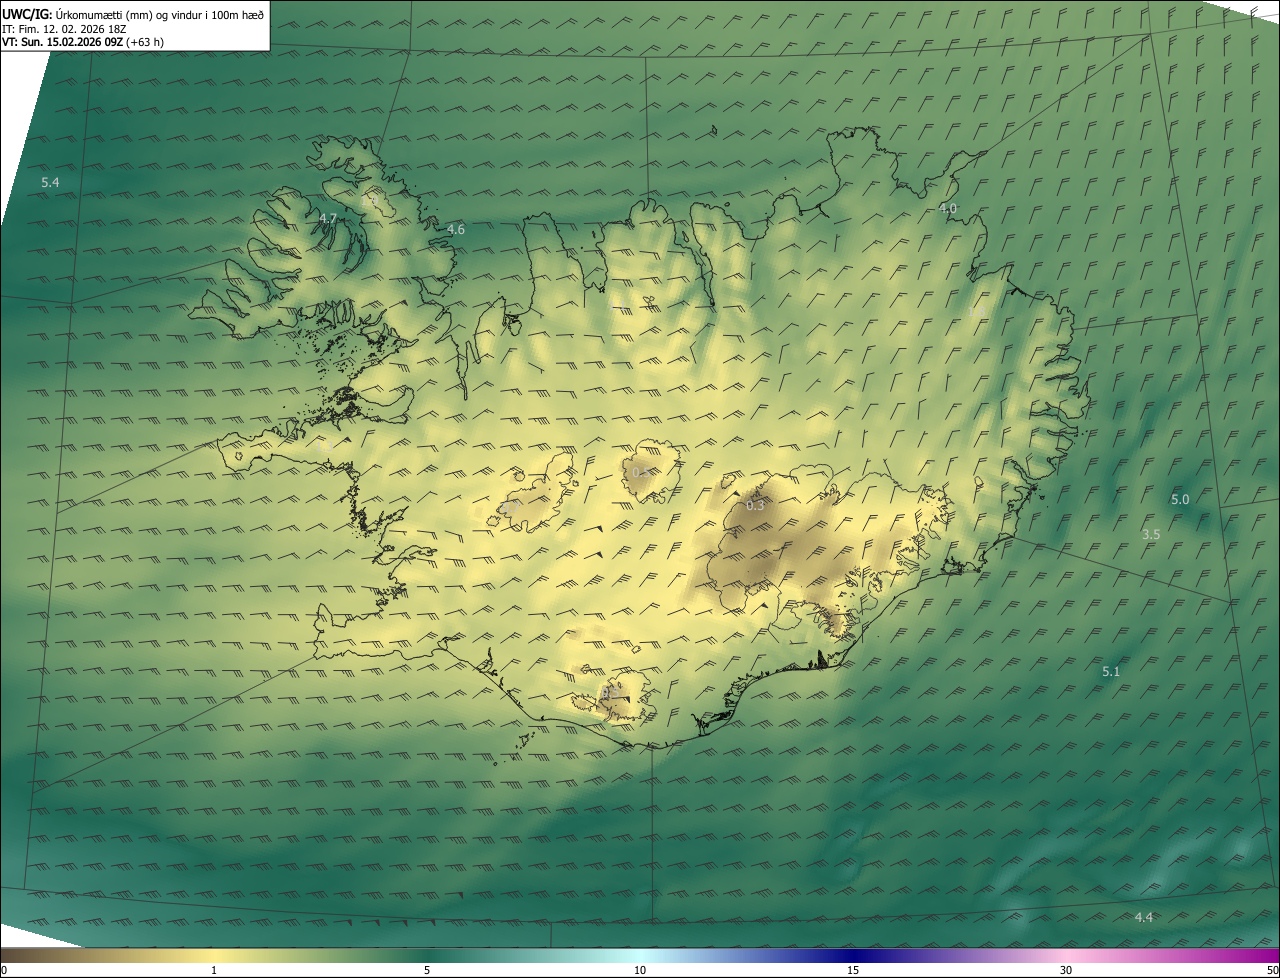Click the map value 4.6
This screenshot has width=1280, height=978.
(456, 230)
